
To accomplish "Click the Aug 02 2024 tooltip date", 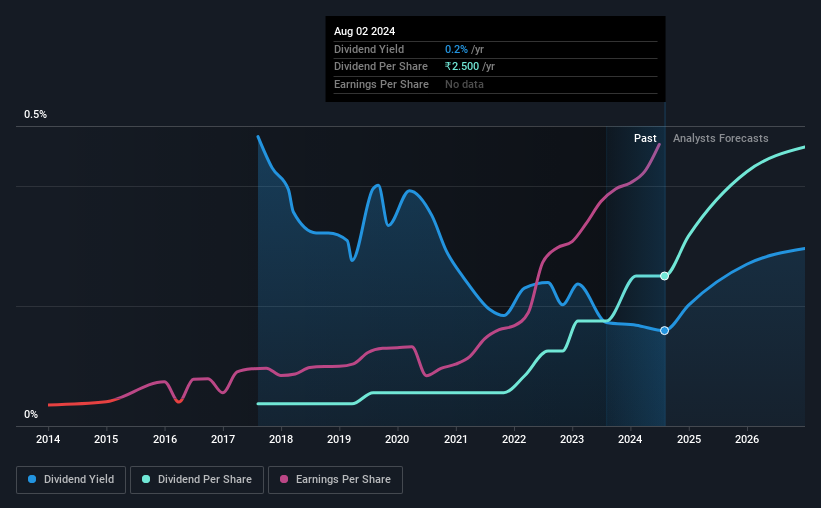I will [364, 31].
